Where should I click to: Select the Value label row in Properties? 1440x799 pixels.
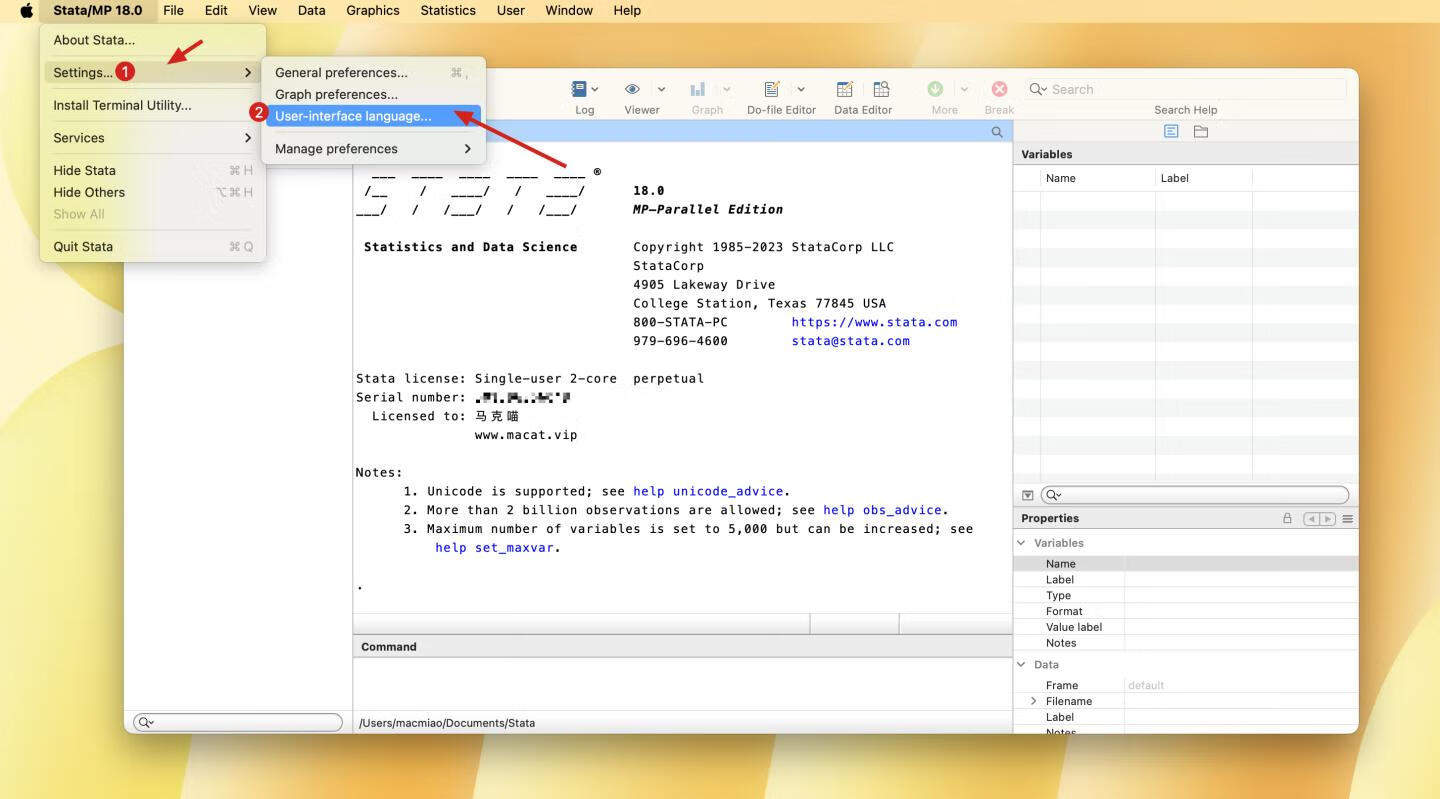click(x=1186, y=627)
